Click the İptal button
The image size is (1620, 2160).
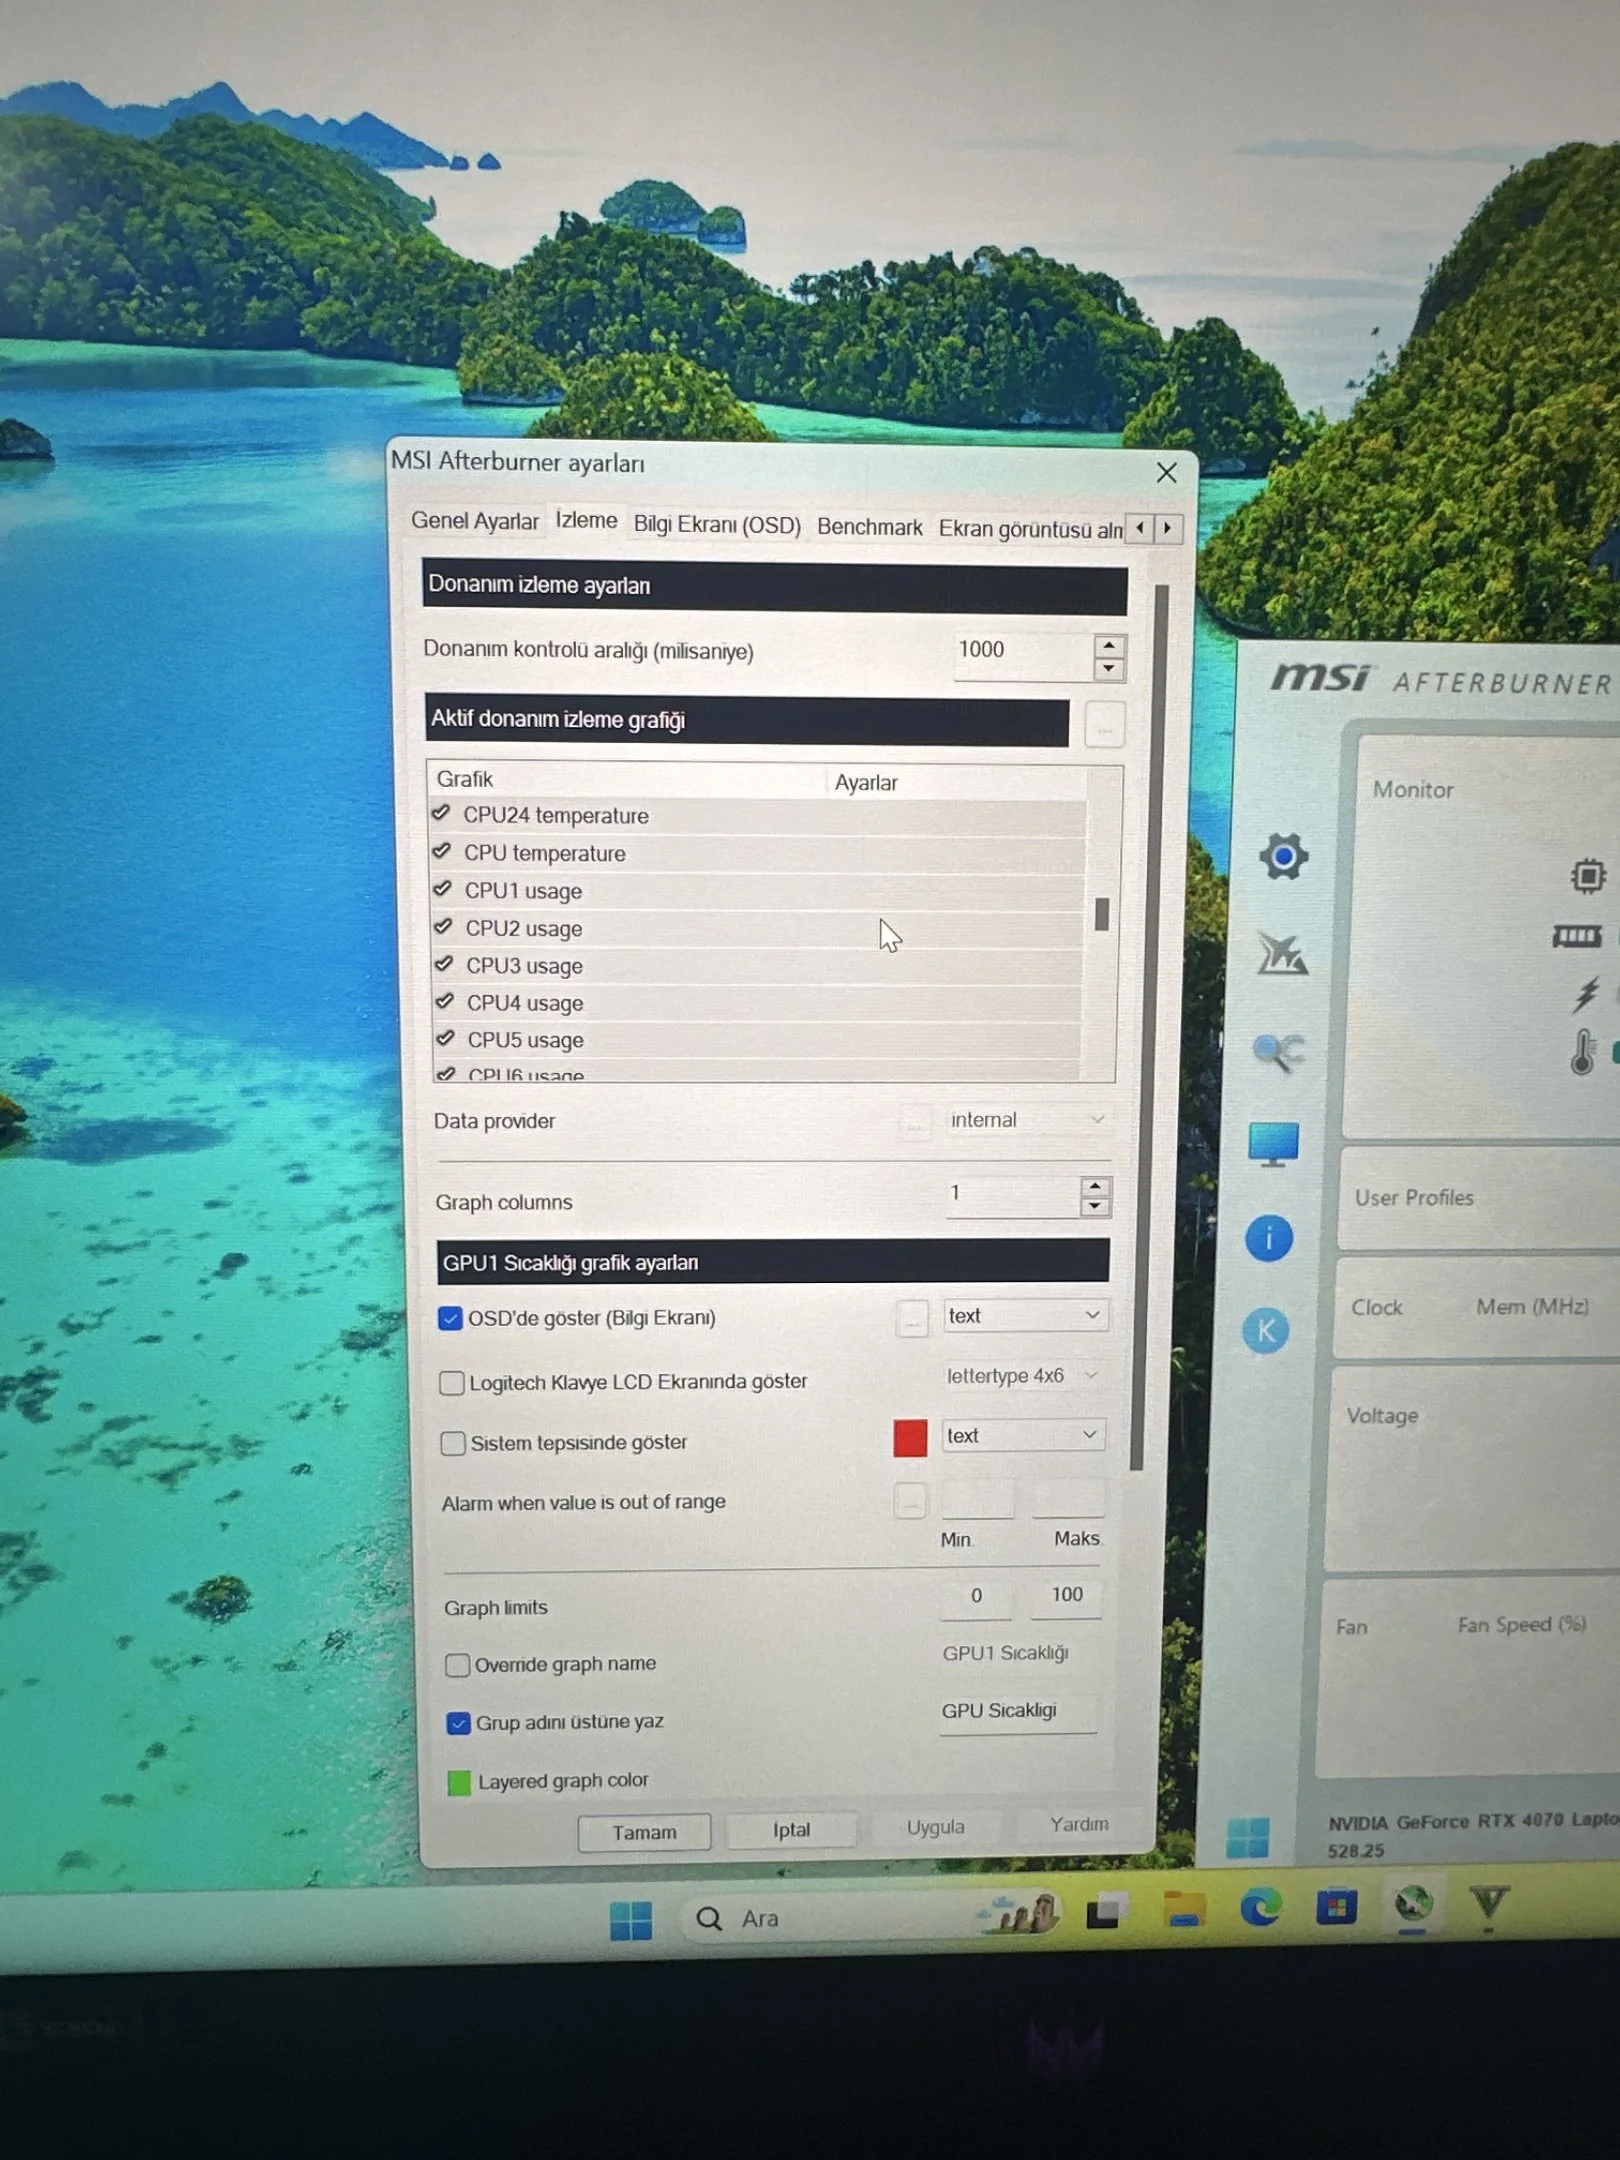(791, 1830)
